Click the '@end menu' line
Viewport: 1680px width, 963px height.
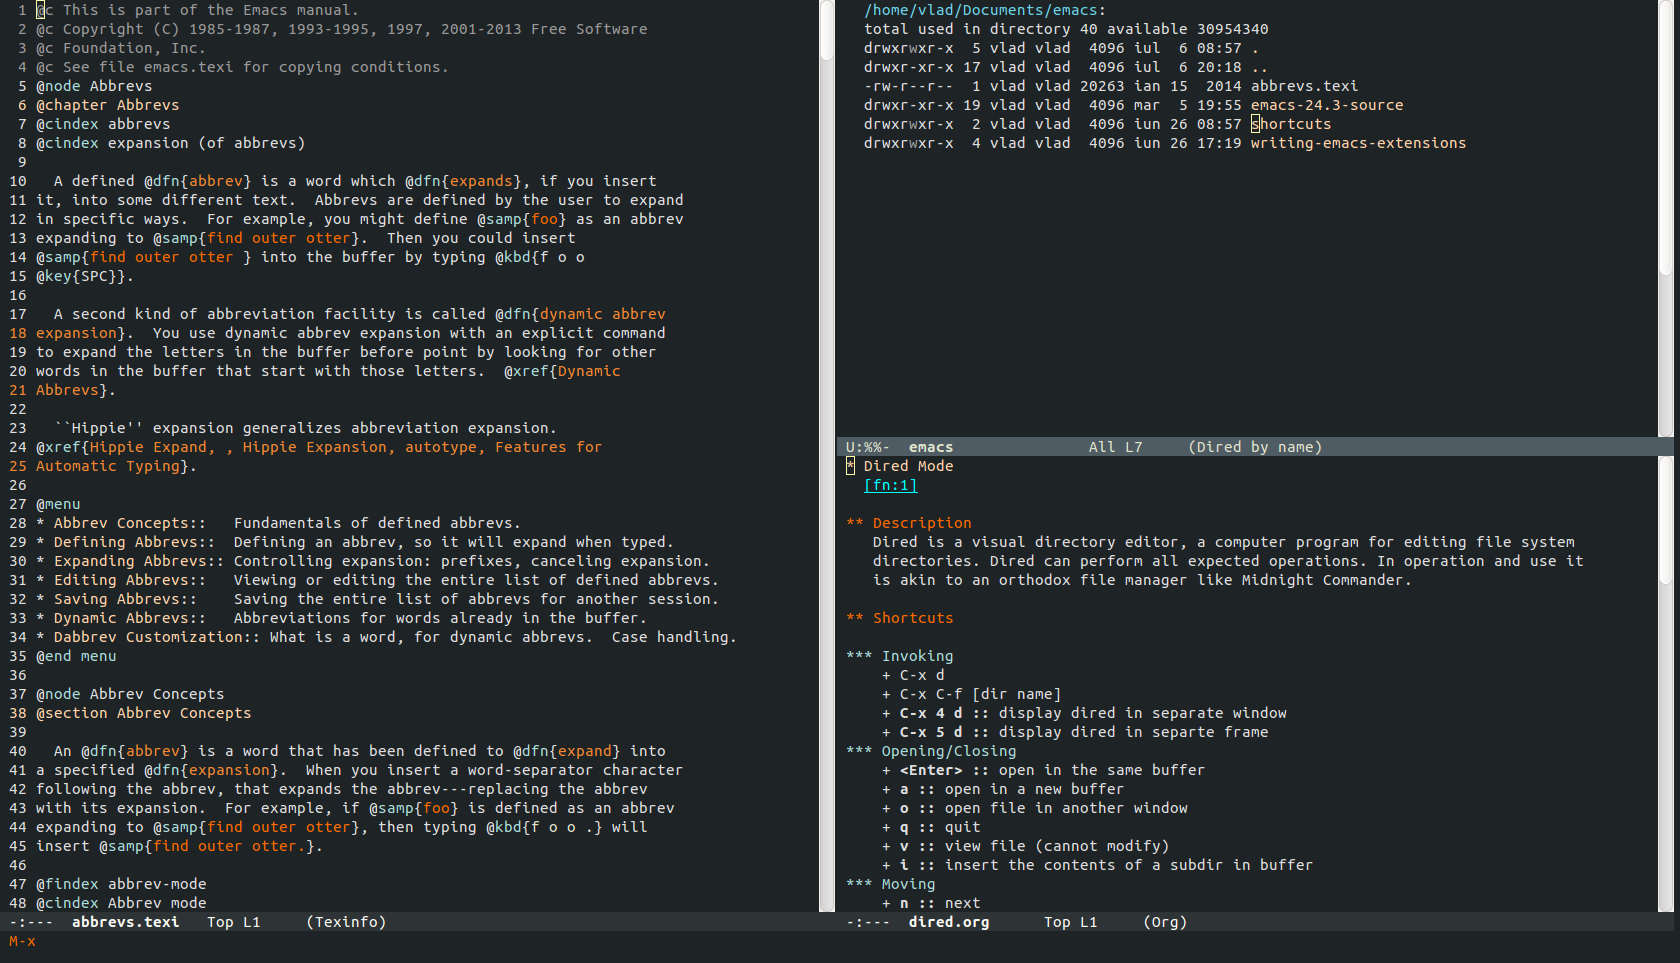coord(76,656)
